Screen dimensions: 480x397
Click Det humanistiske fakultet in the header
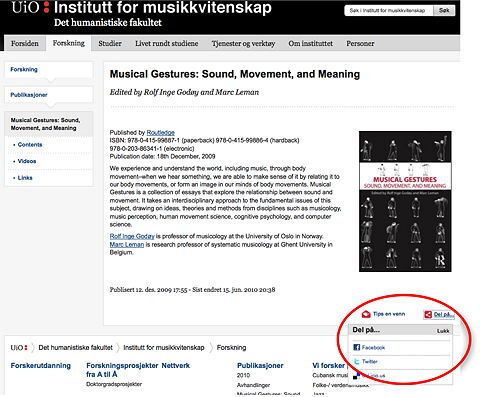108,23
